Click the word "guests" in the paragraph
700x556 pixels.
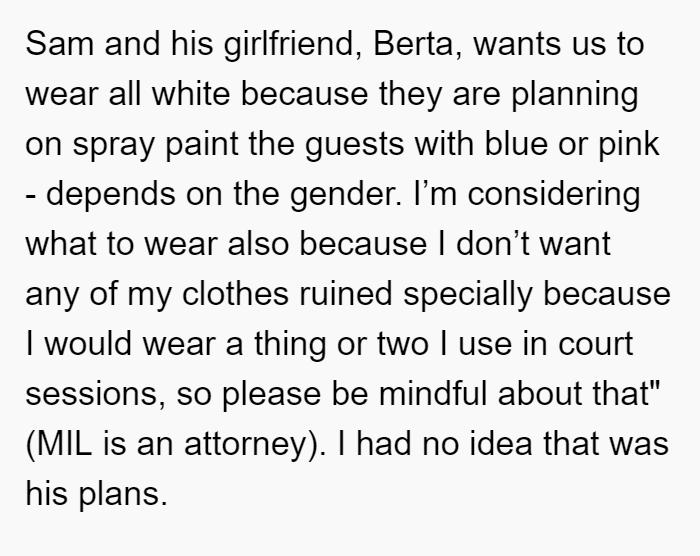tap(355, 145)
